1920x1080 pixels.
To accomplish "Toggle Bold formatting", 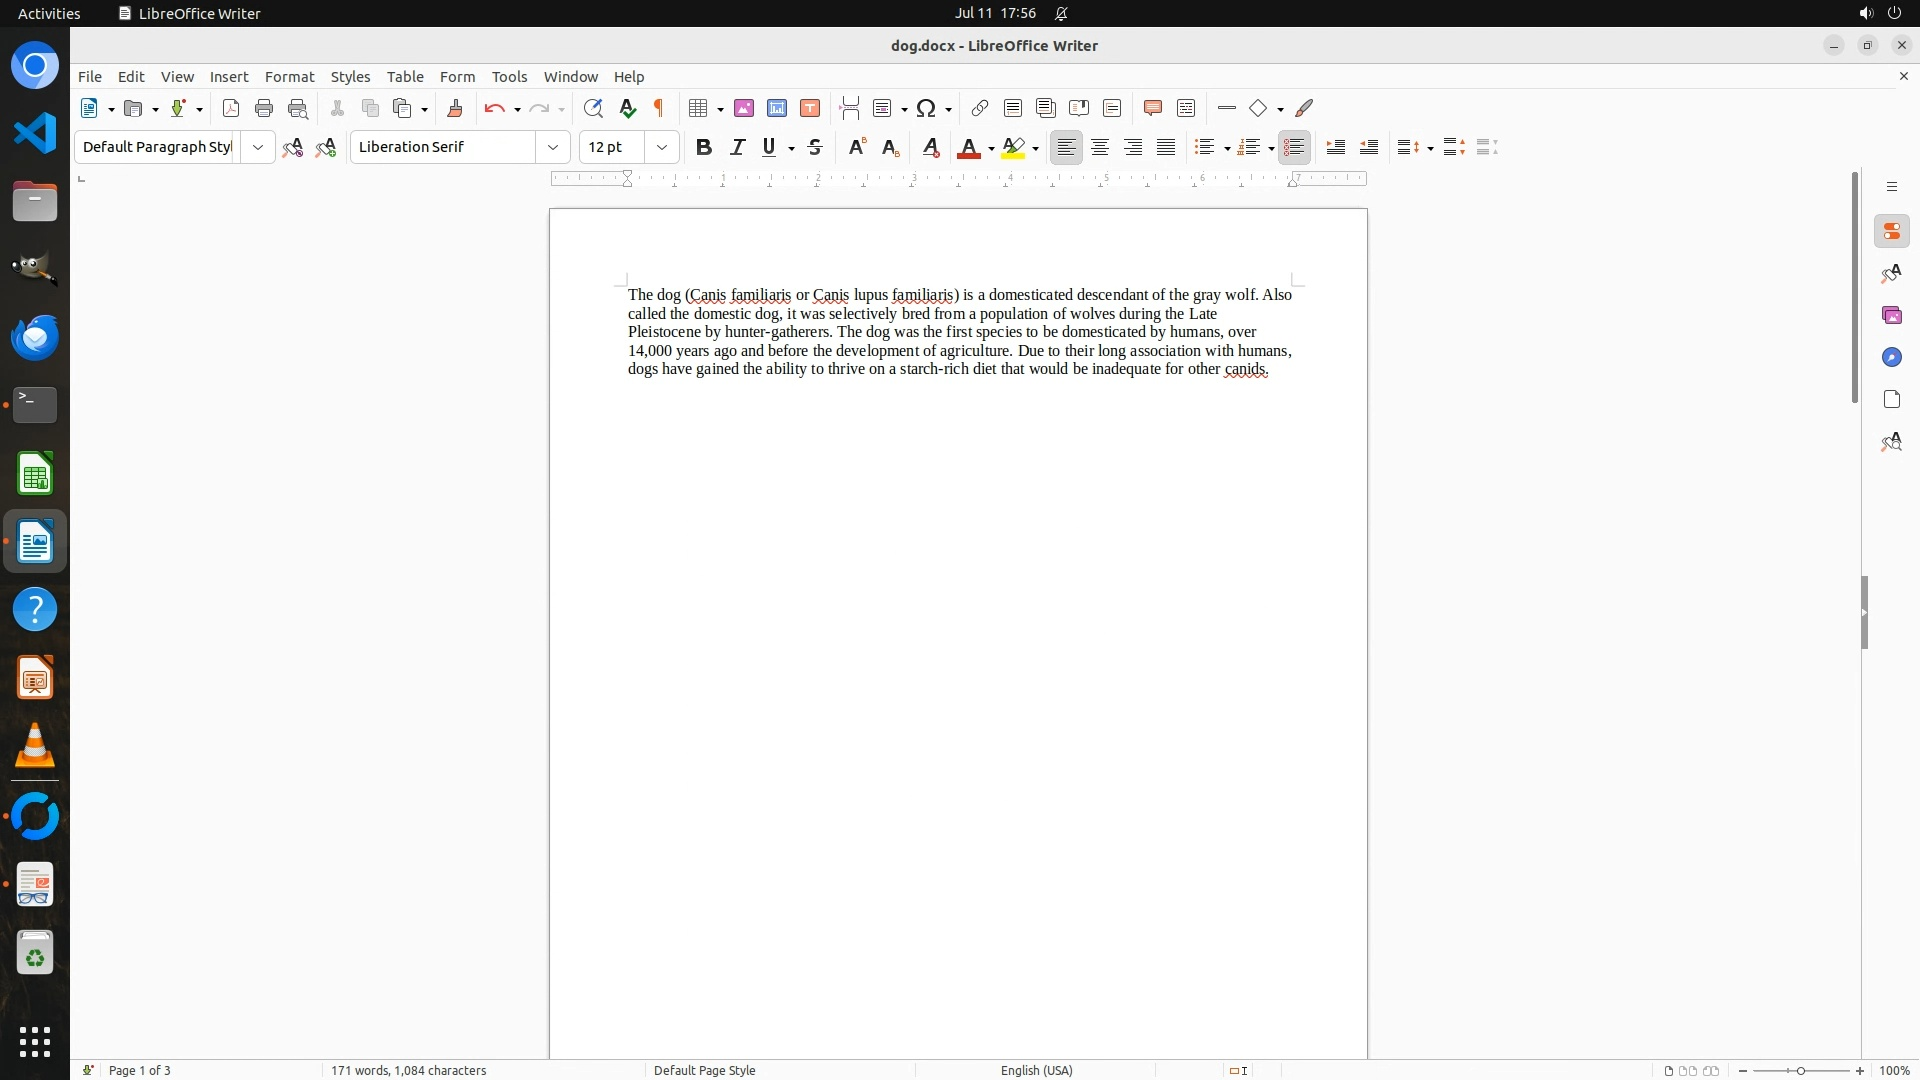I will tap(704, 148).
